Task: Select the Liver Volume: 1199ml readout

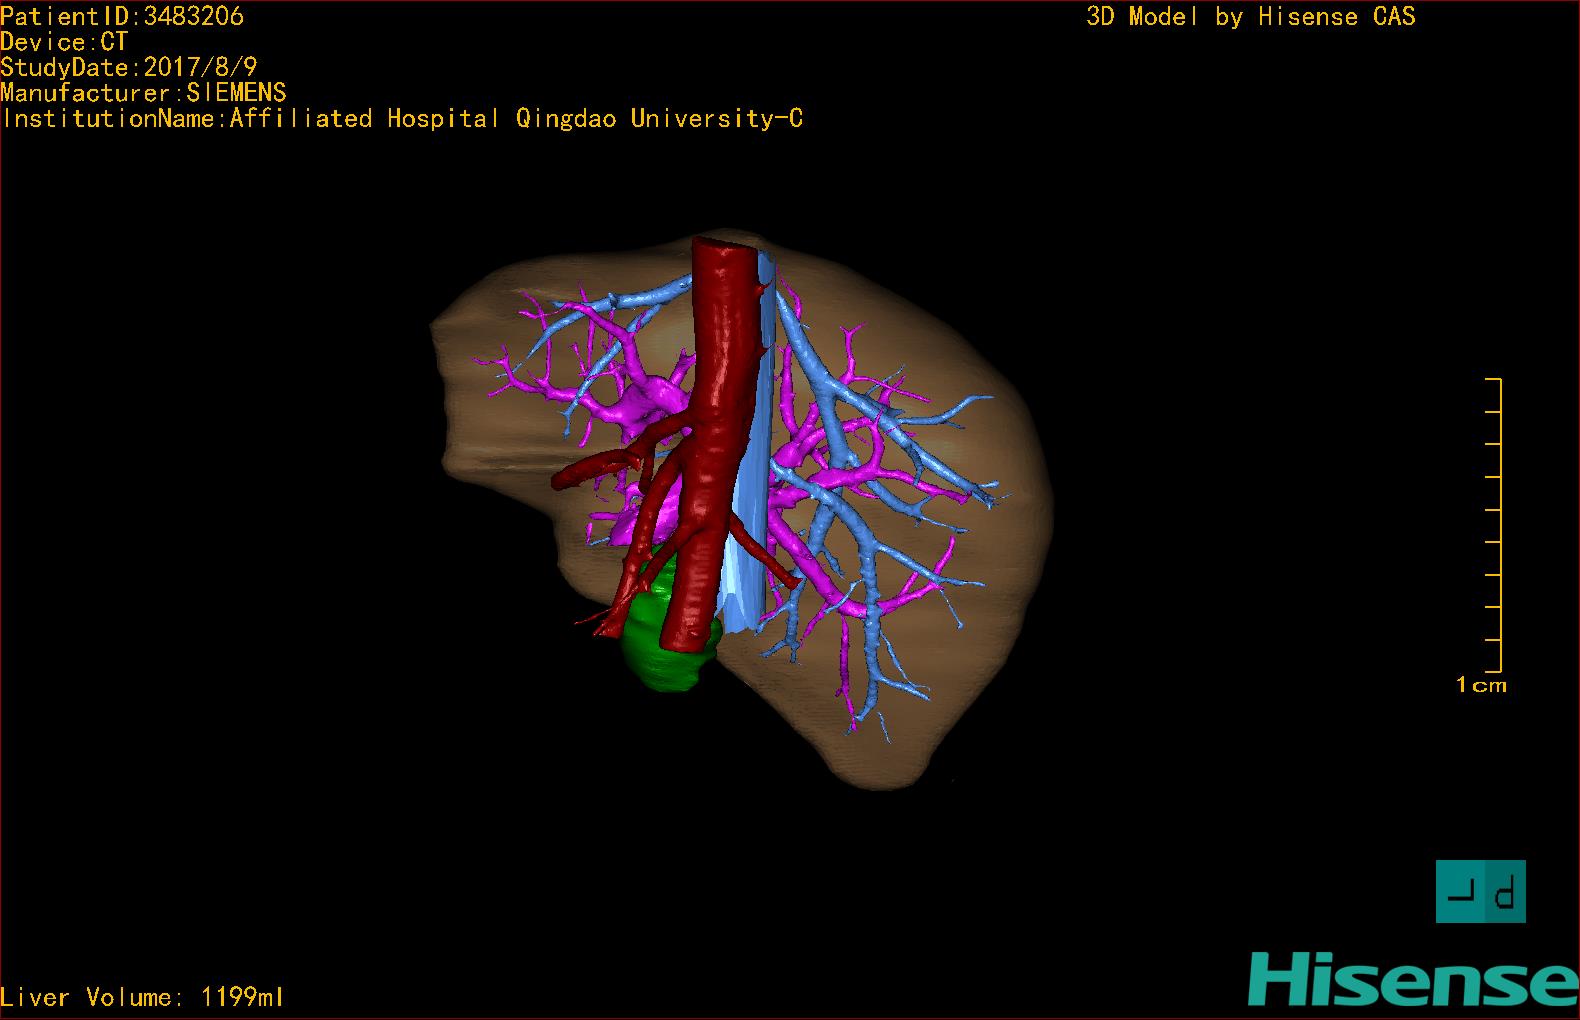Action: tap(142, 997)
